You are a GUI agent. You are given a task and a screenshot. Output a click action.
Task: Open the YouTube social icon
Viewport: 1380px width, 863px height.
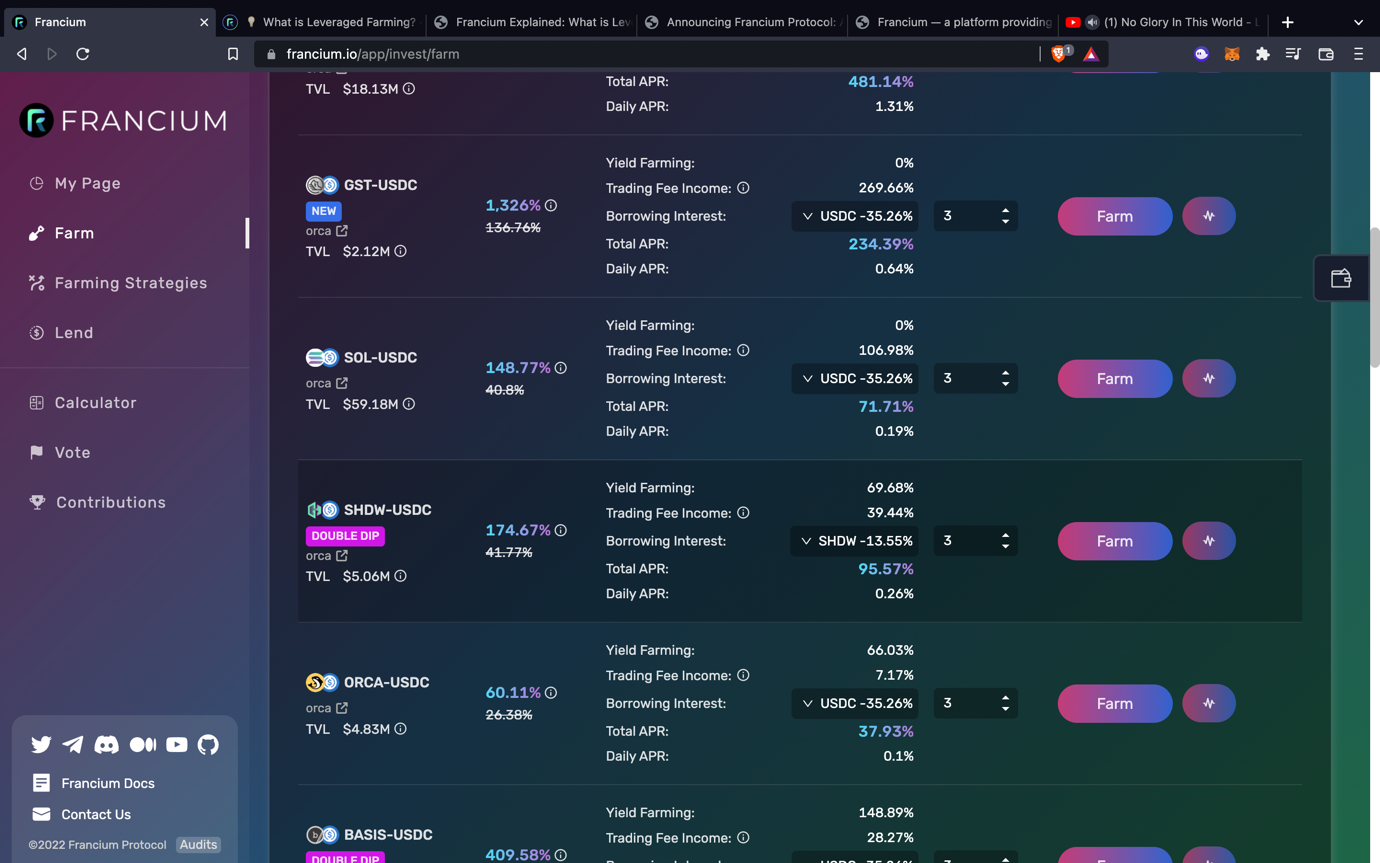[x=177, y=744]
